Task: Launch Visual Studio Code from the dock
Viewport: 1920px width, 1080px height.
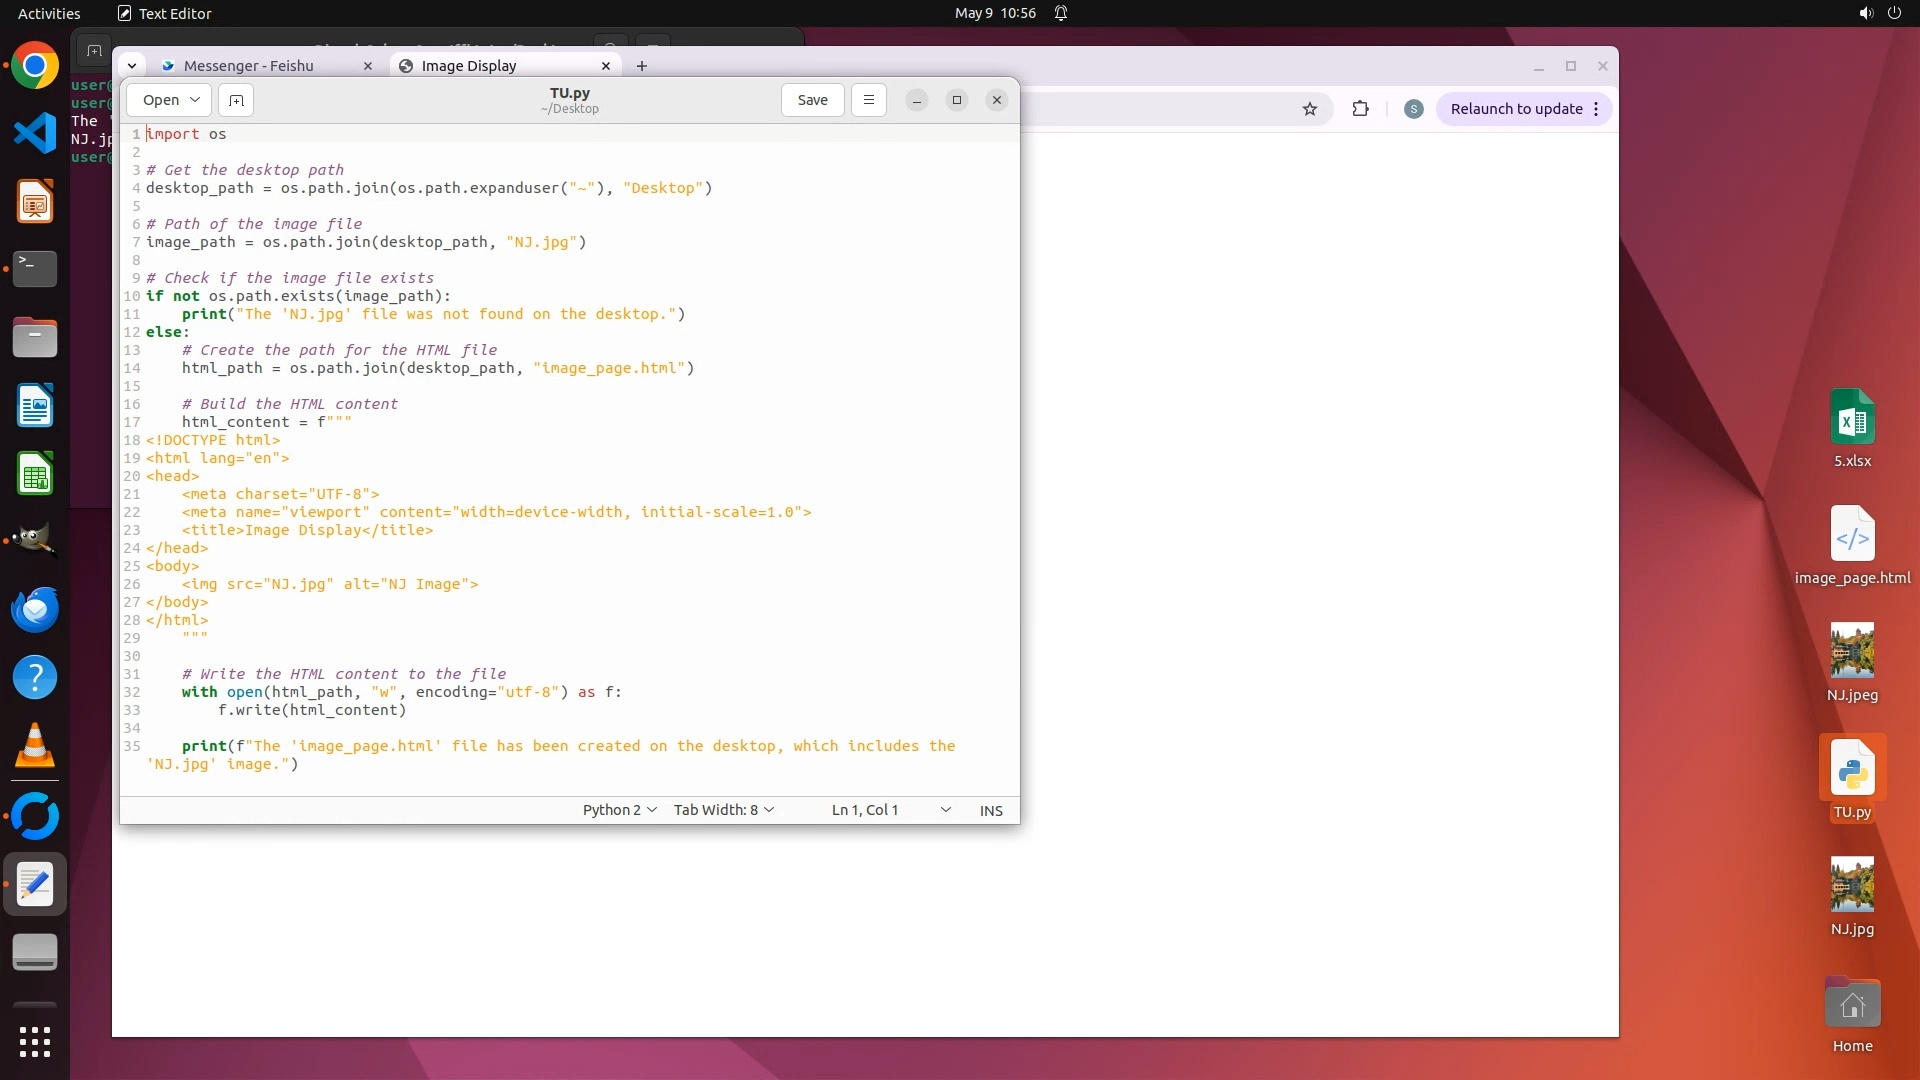Action: pos(35,133)
